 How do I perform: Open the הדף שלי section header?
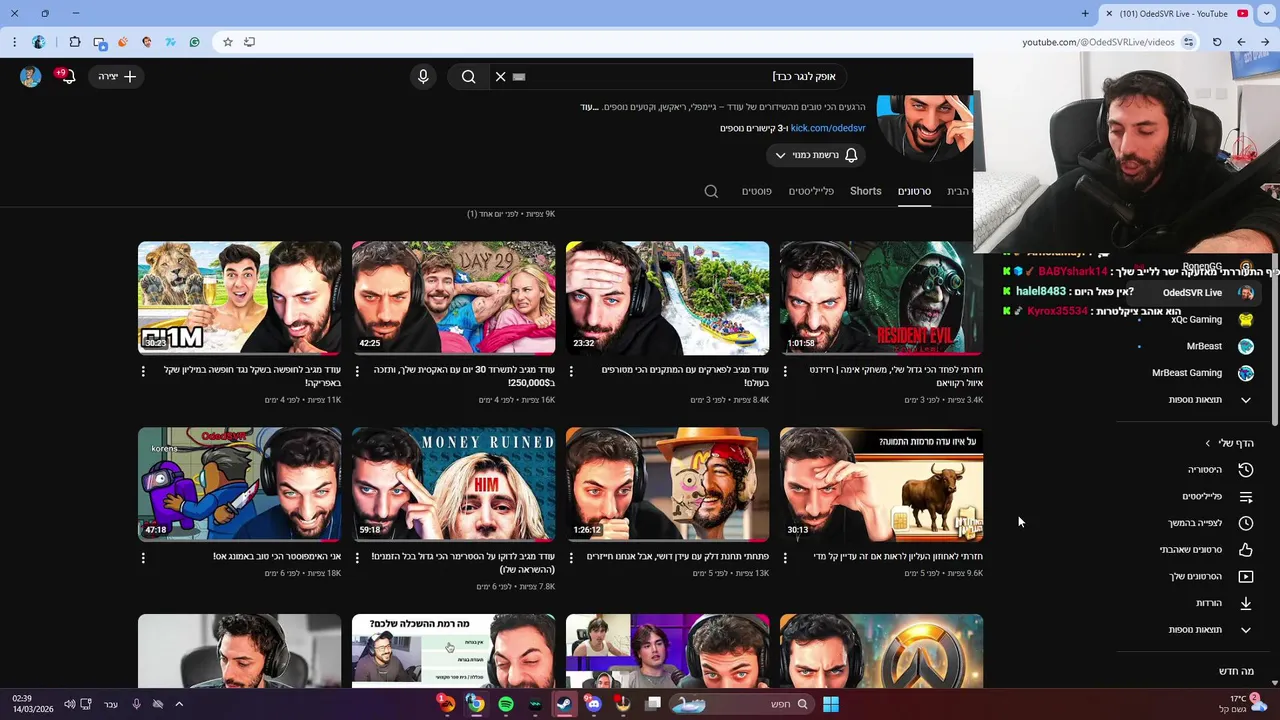(x=1230, y=443)
